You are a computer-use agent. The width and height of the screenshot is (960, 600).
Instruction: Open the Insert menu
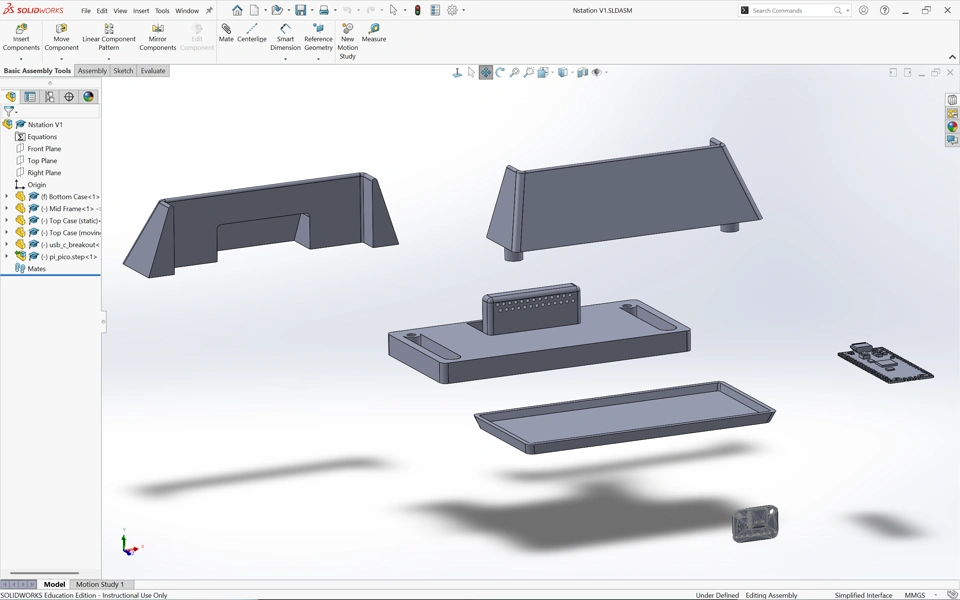pyautogui.click(x=141, y=10)
